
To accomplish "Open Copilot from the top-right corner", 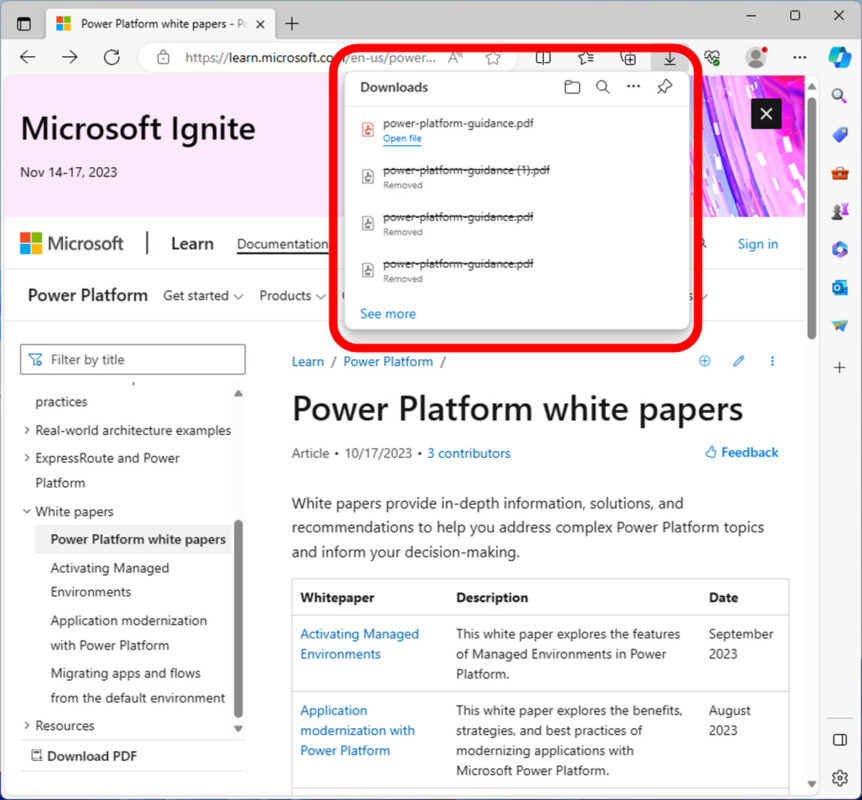I will click(839, 58).
